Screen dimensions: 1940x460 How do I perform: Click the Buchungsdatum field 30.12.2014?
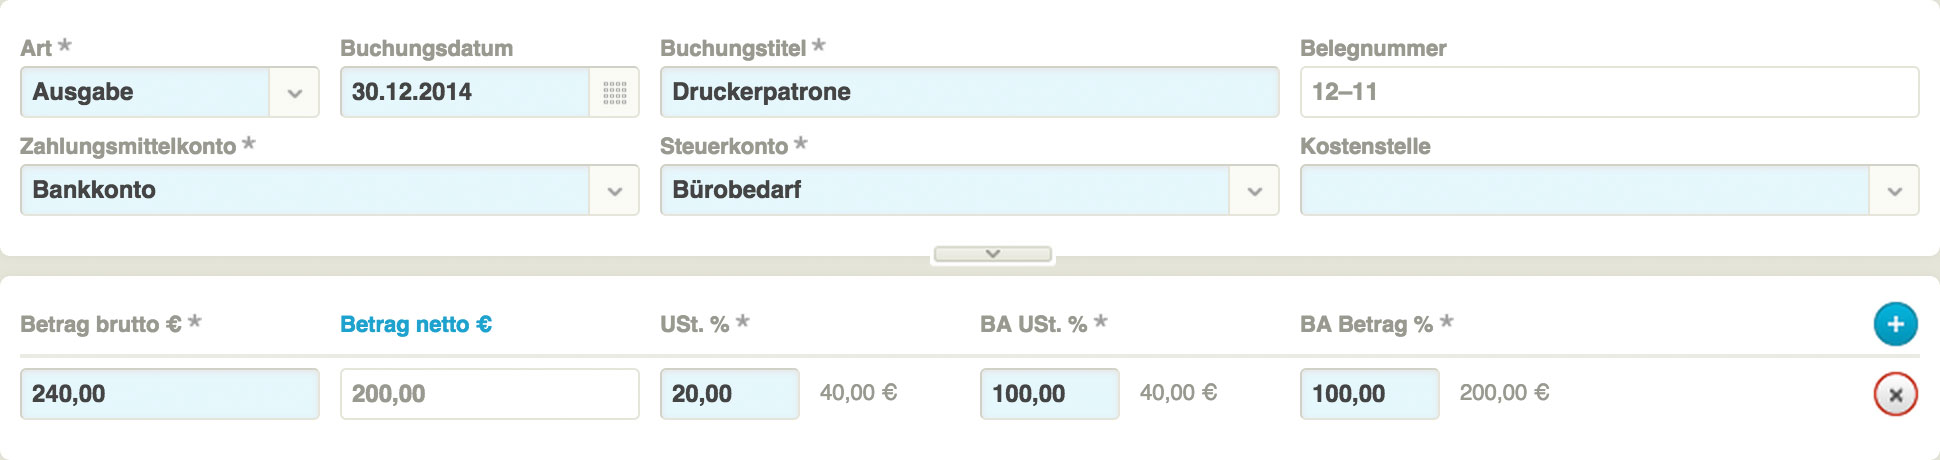pyautogui.click(x=464, y=92)
